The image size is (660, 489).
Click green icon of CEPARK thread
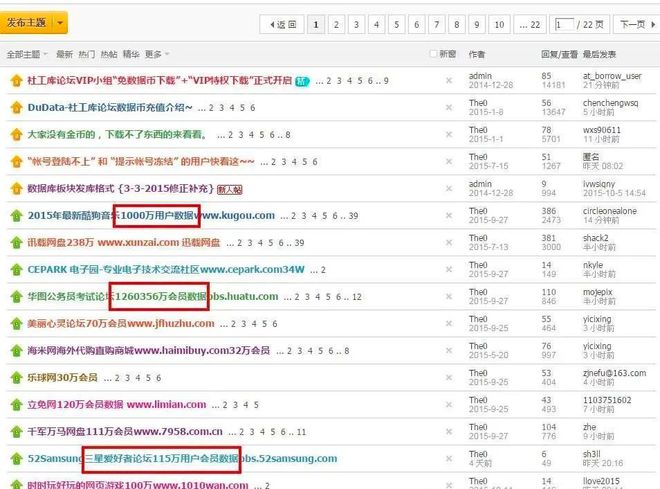[x=16, y=270]
